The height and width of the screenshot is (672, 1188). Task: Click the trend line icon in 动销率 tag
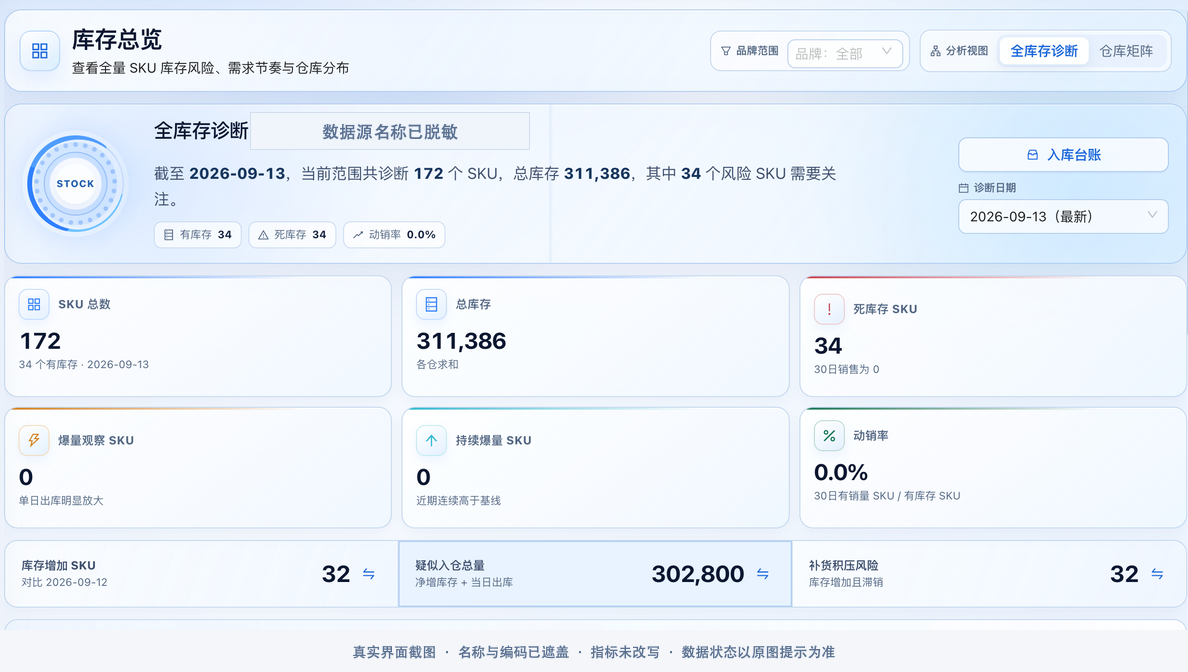tap(358, 235)
